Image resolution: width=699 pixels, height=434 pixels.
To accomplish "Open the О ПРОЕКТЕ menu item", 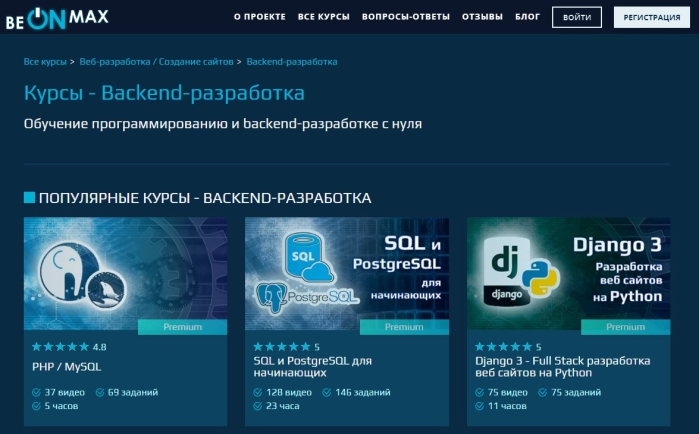I will (259, 17).
